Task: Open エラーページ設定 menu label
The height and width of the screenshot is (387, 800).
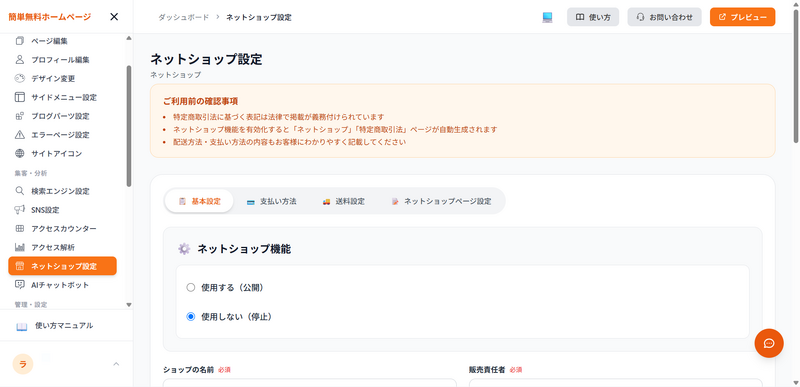Action: 60,135
